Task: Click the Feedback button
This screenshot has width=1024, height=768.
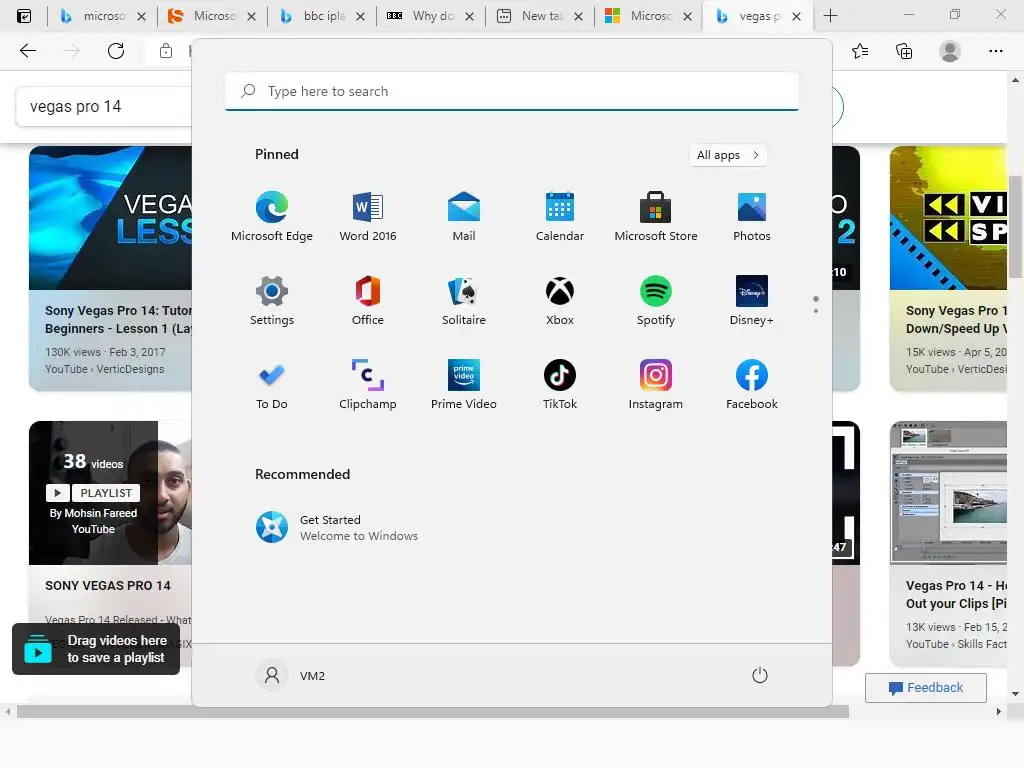Action: 925,688
